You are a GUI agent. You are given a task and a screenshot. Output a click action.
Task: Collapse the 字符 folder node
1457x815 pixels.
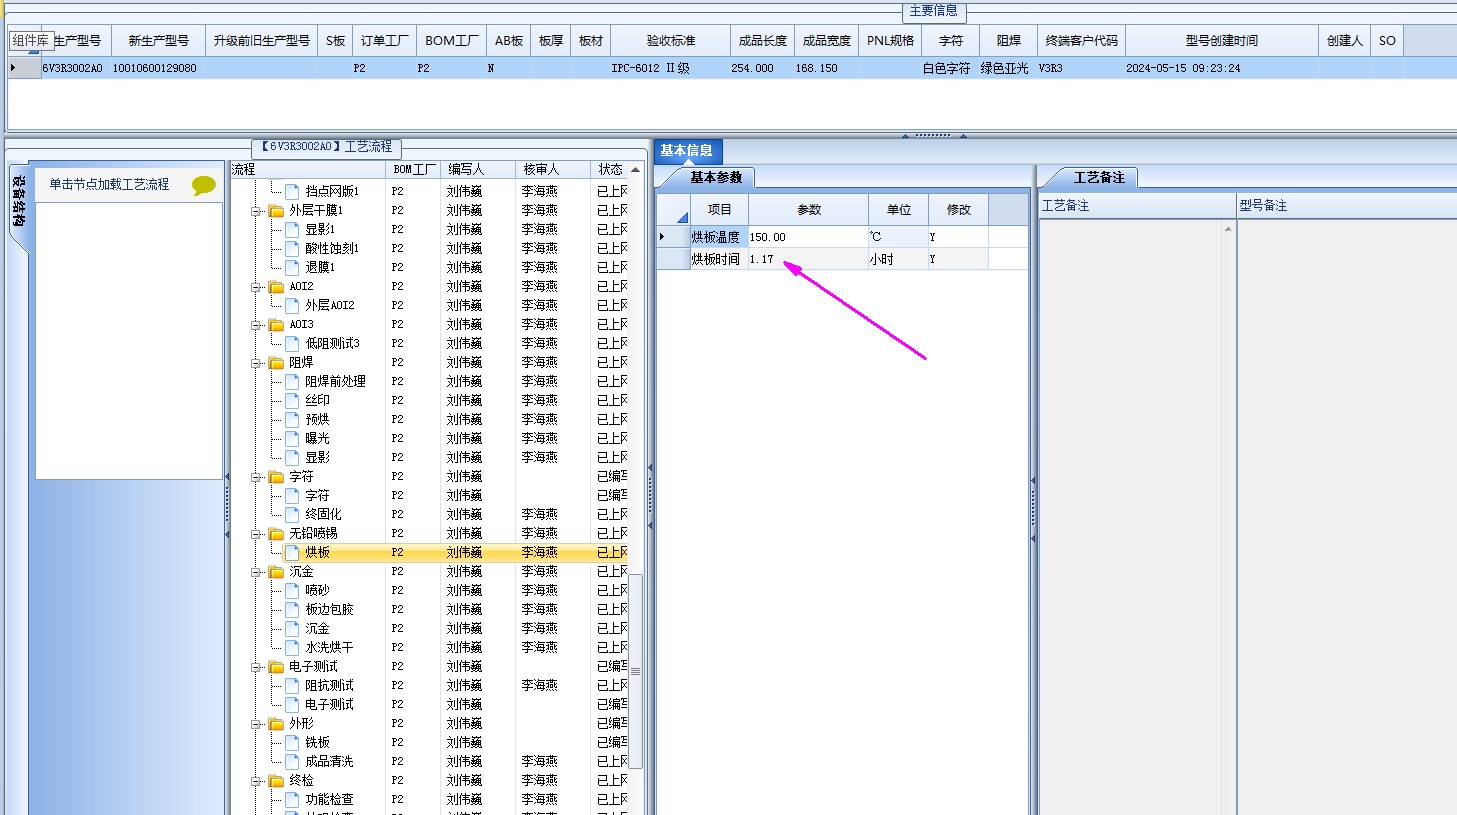point(256,477)
